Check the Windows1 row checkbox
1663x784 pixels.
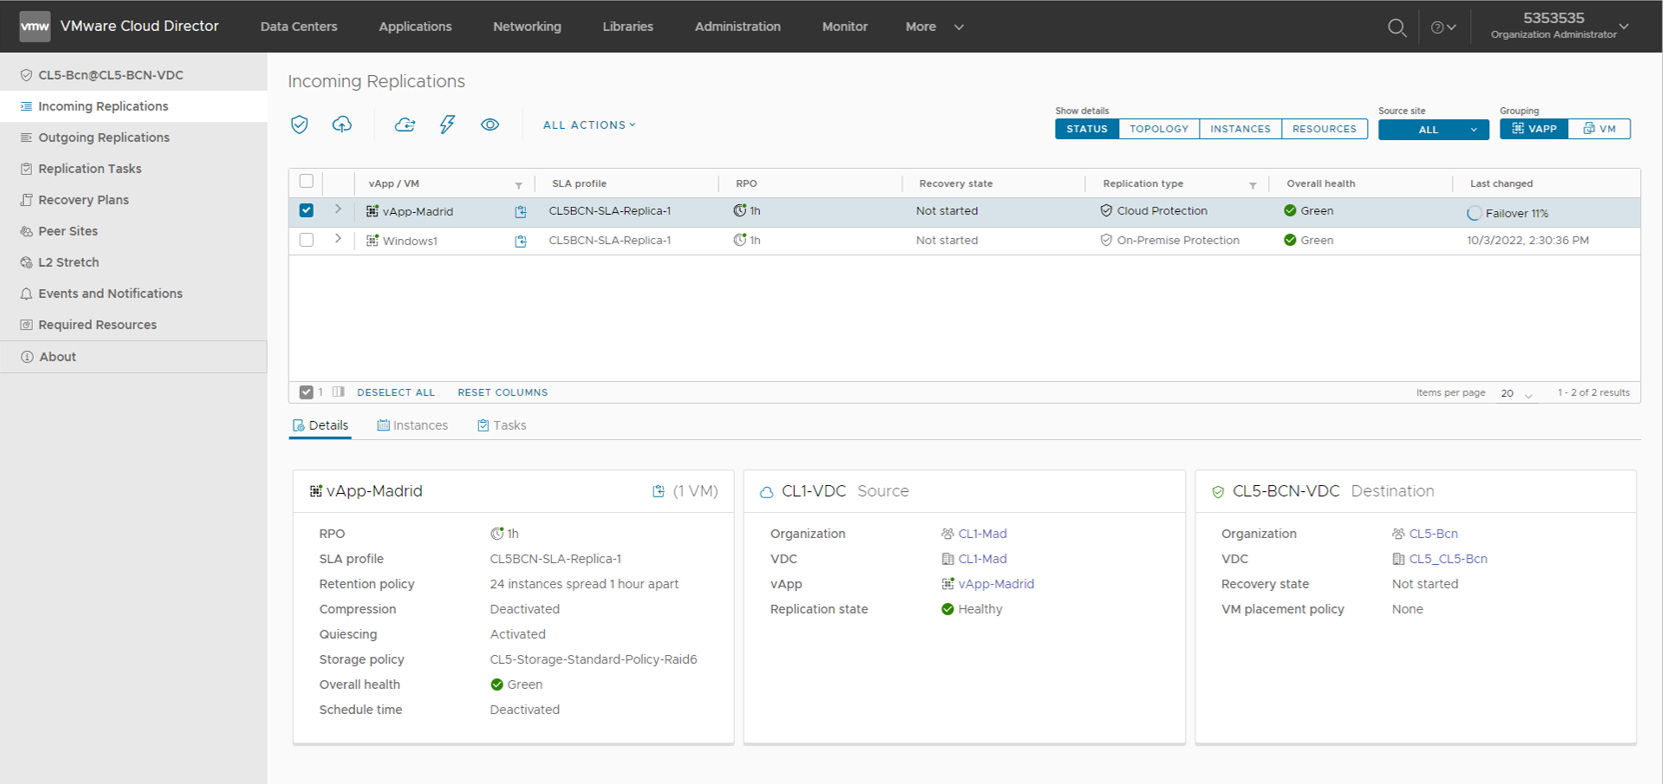[306, 240]
